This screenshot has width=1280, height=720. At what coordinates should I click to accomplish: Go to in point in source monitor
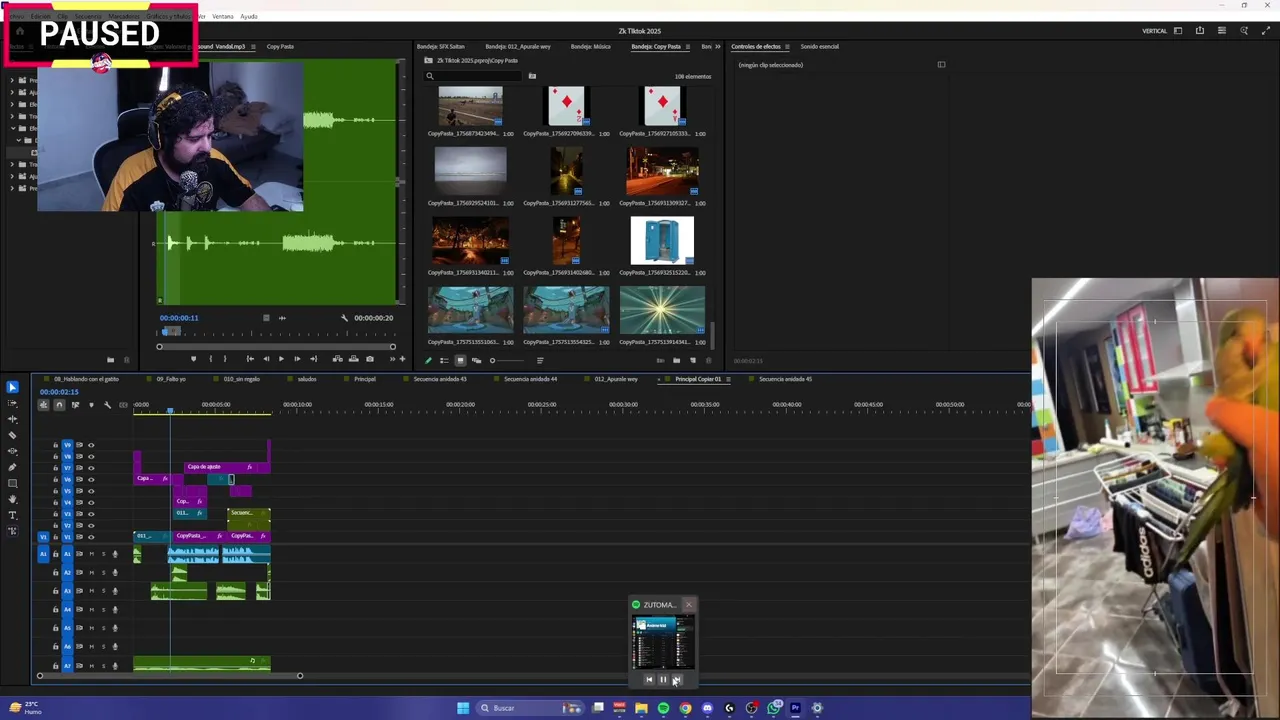pos(249,359)
